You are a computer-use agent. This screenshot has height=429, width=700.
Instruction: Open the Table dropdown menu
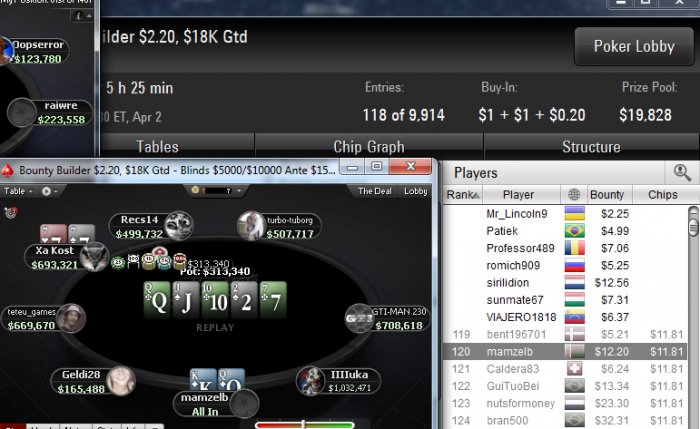[18, 191]
